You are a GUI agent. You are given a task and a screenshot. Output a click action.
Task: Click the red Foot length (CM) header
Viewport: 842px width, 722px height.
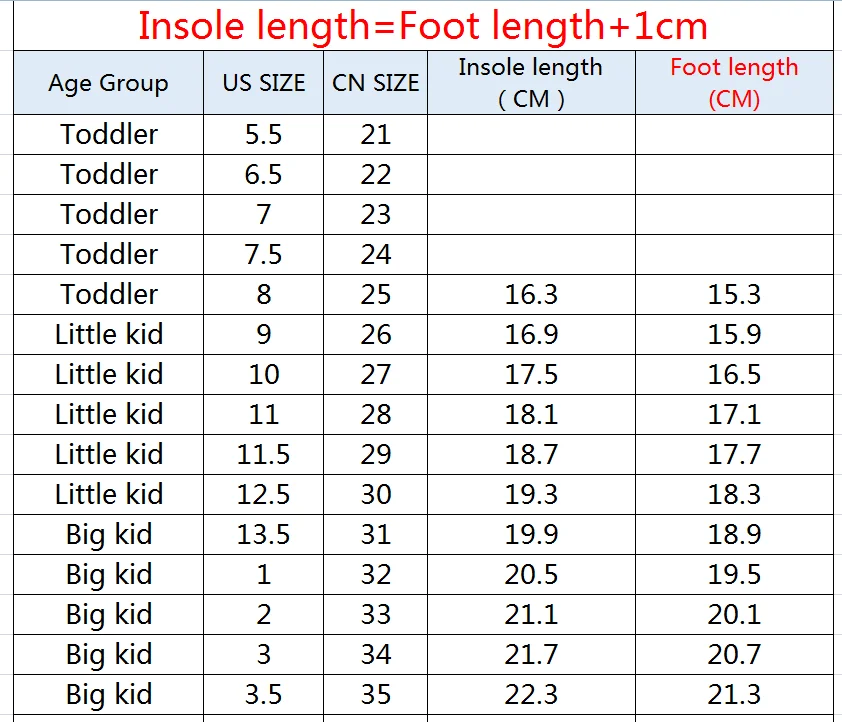(x=734, y=83)
